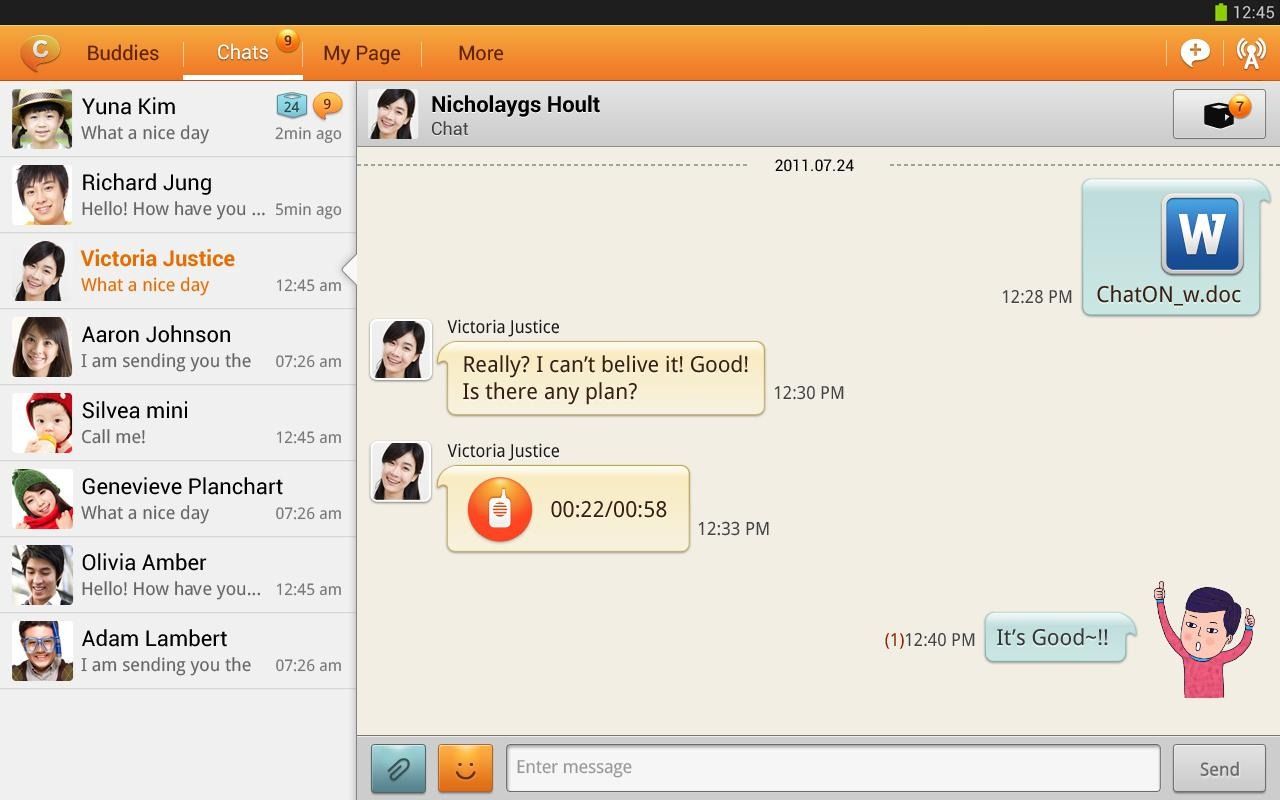Select Victoria Justice's profile thumbnail
This screenshot has height=800, width=1280.
400,349
